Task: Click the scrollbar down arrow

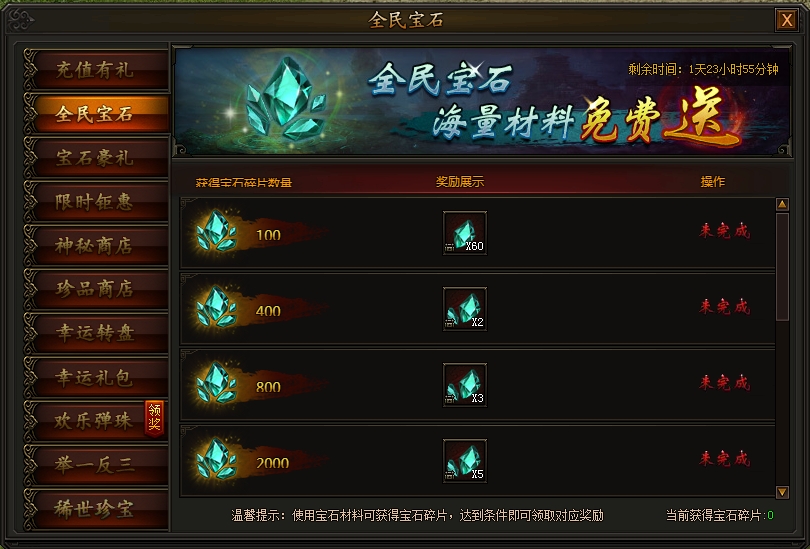Action: click(782, 492)
